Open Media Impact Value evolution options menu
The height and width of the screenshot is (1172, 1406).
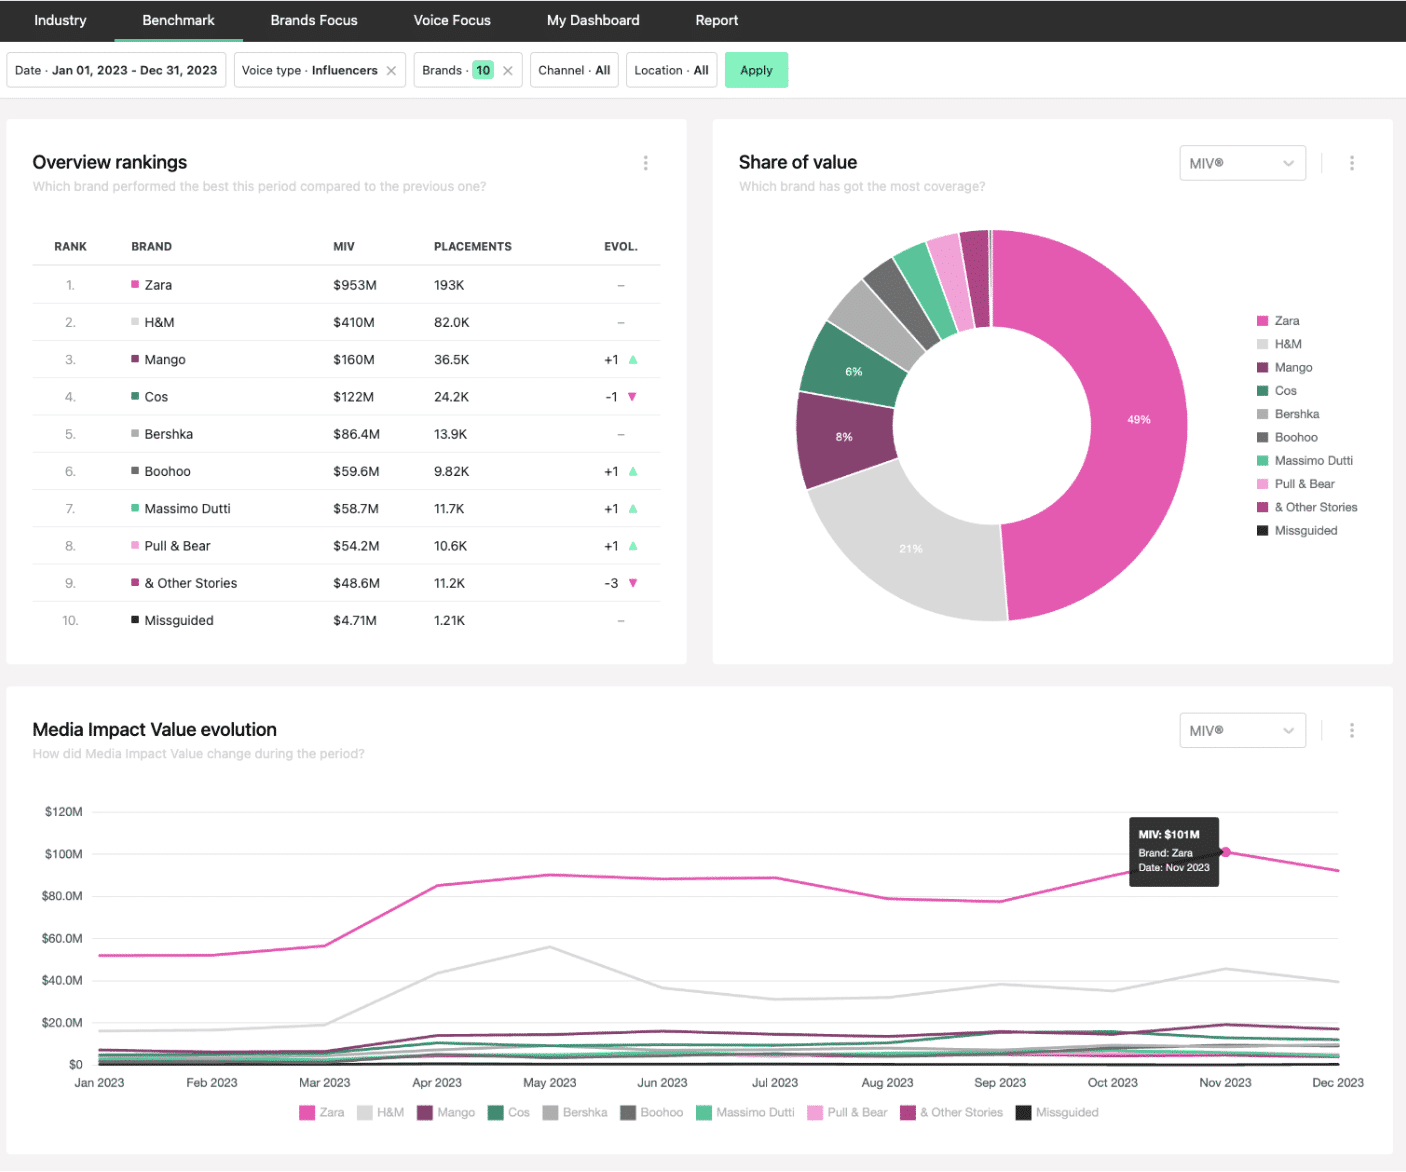(x=1352, y=731)
